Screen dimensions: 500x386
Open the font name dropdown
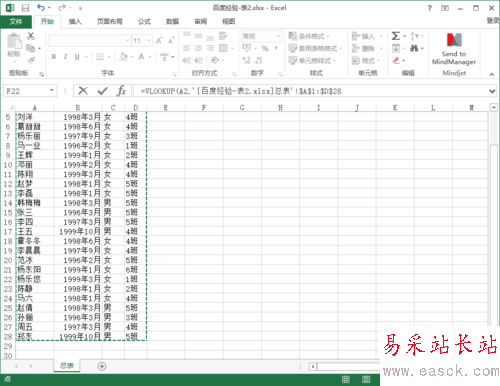(127, 41)
